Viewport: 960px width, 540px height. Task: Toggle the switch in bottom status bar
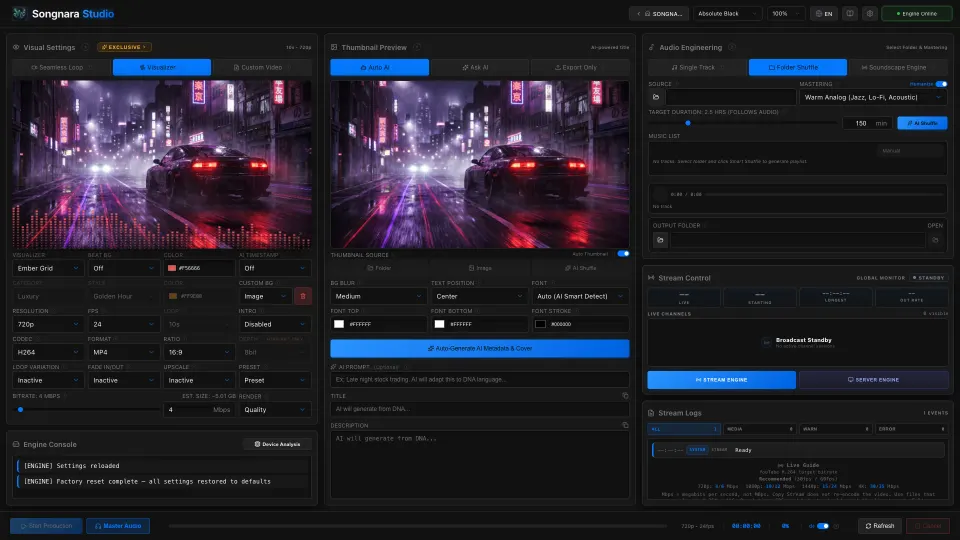tap(823, 526)
